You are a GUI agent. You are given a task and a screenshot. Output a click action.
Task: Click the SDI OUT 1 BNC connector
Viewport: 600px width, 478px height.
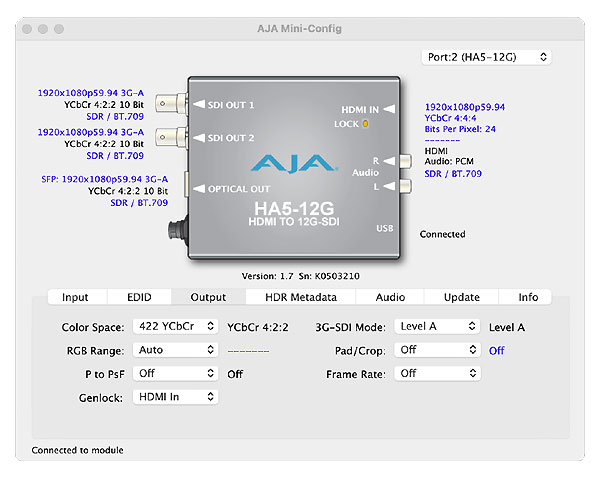pos(171,104)
